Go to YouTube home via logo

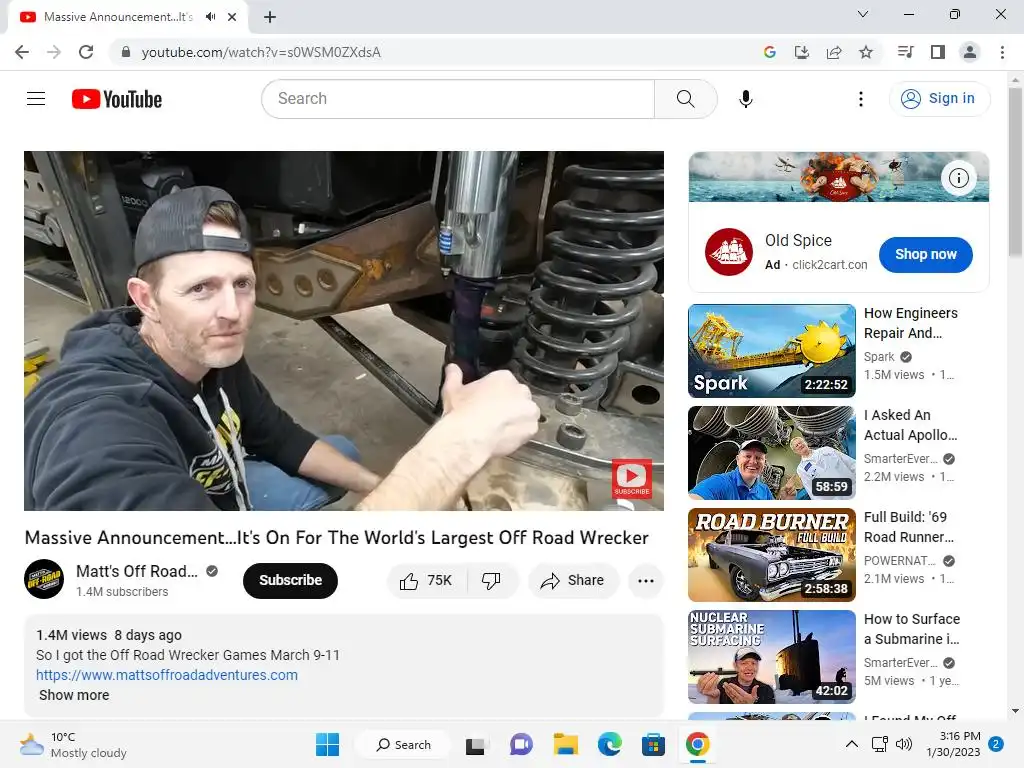[x=117, y=99]
